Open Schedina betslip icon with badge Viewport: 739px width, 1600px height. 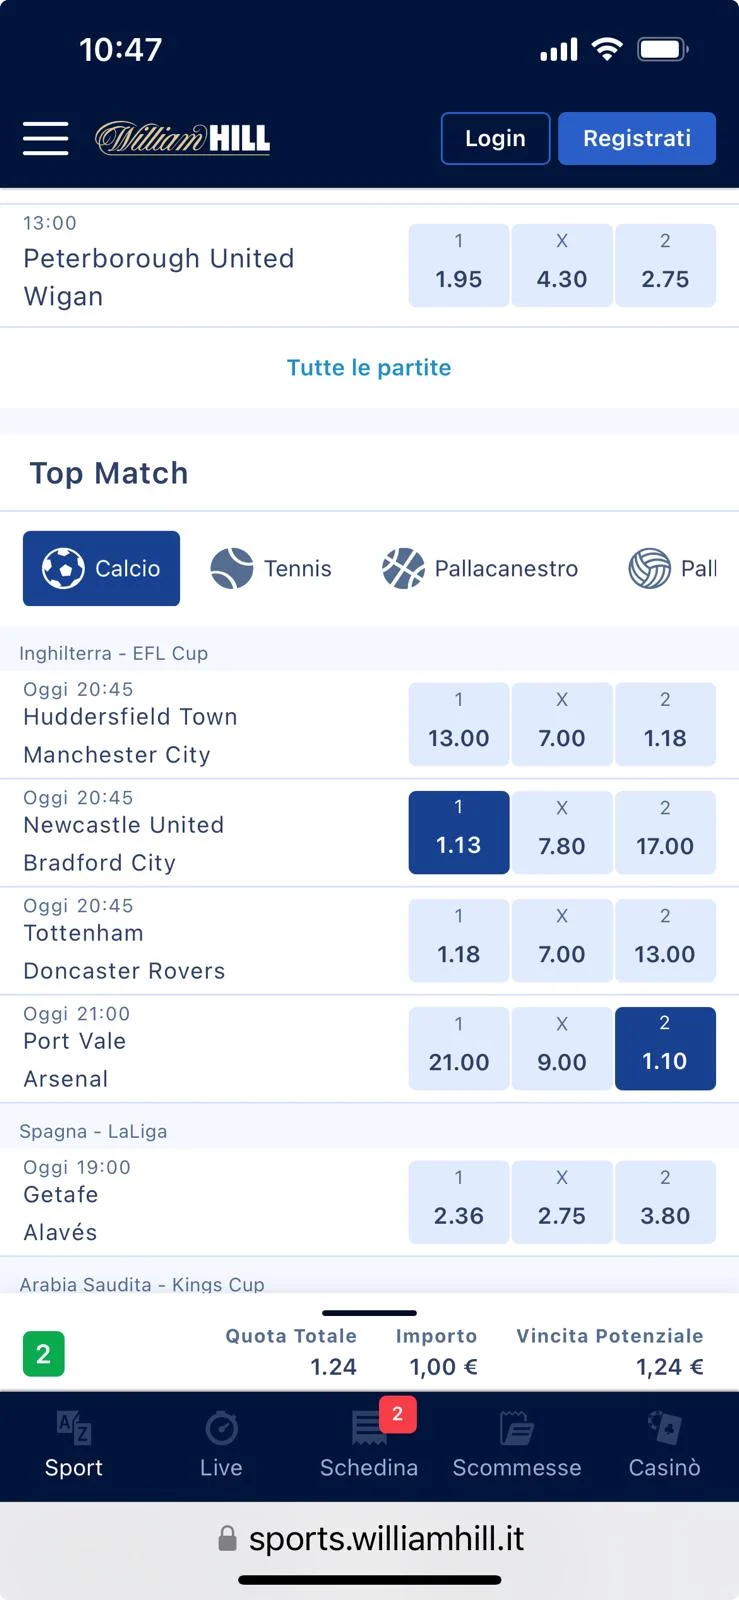point(369,1429)
